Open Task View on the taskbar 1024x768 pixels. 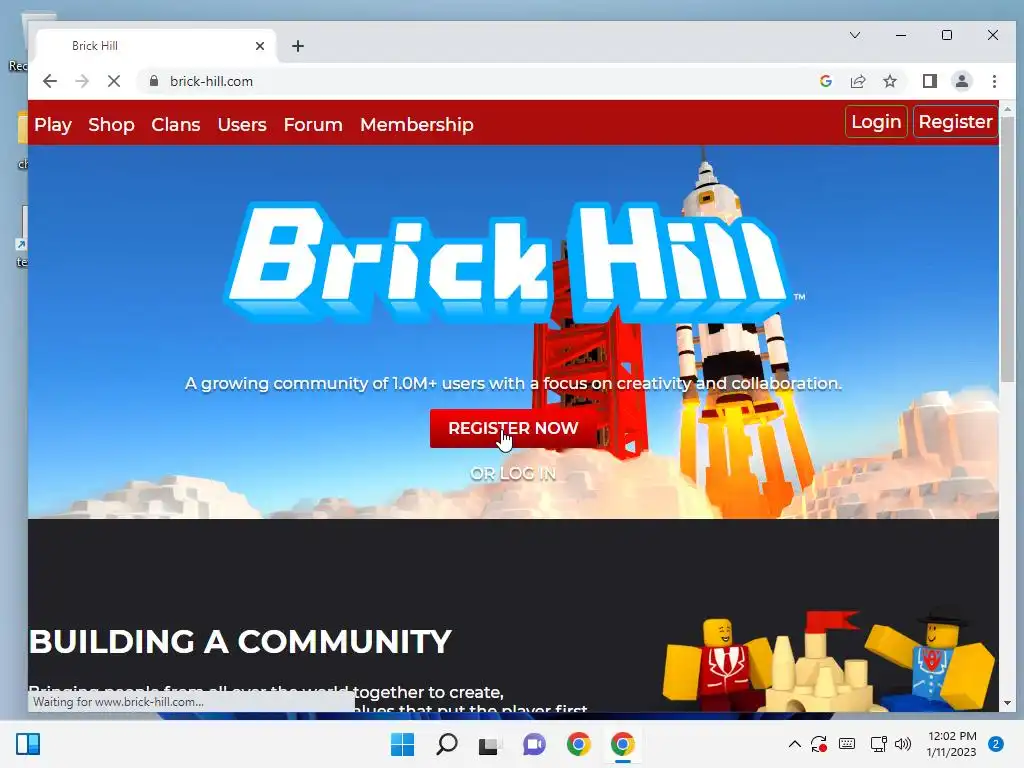pos(489,745)
